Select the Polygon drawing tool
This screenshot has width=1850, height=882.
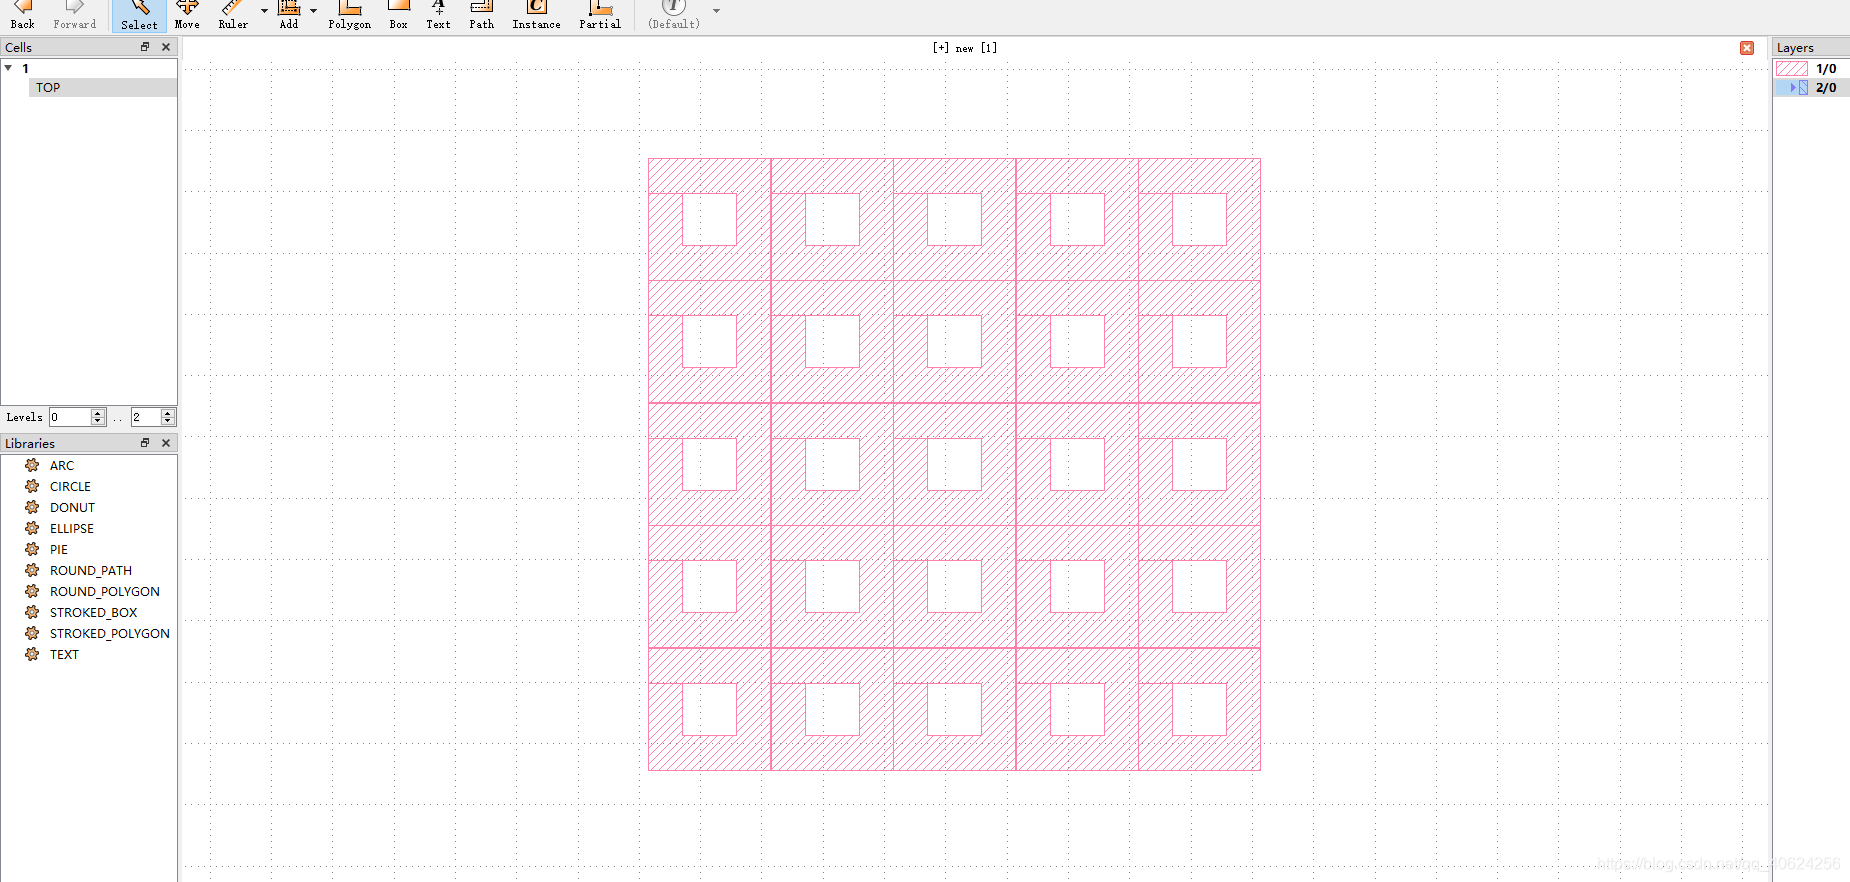click(349, 15)
